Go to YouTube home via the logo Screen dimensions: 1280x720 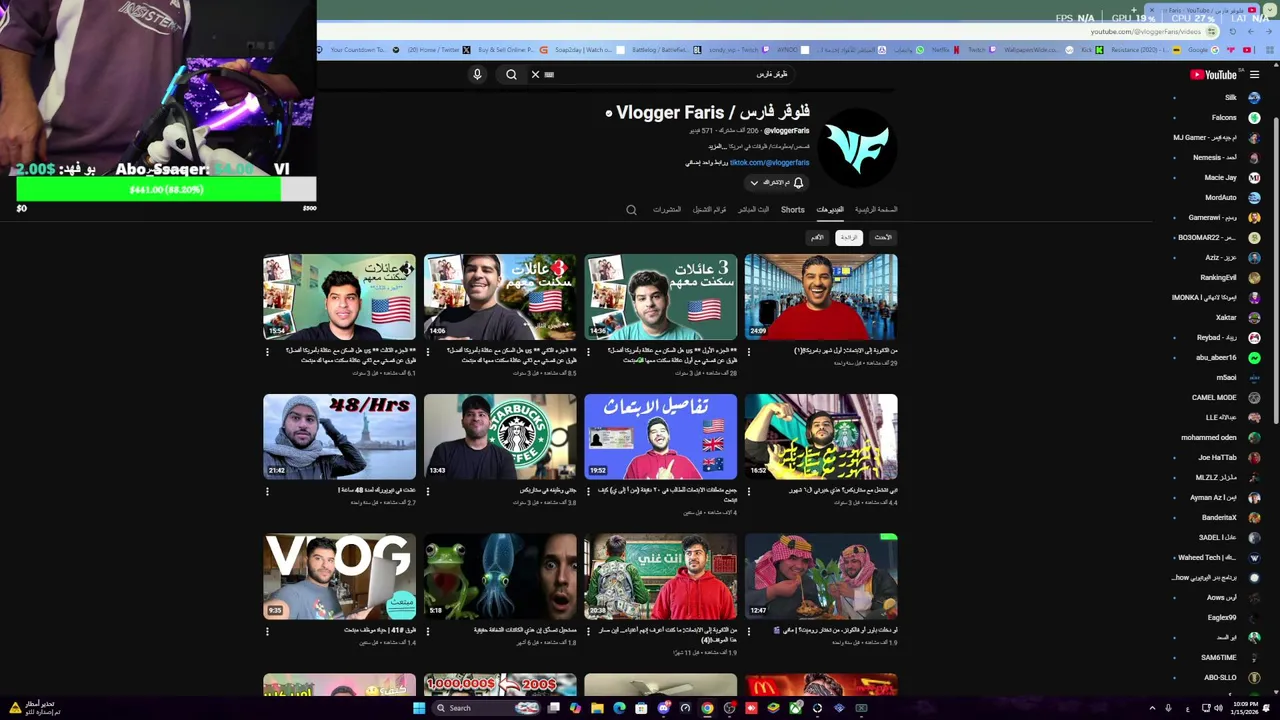coord(1214,75)
